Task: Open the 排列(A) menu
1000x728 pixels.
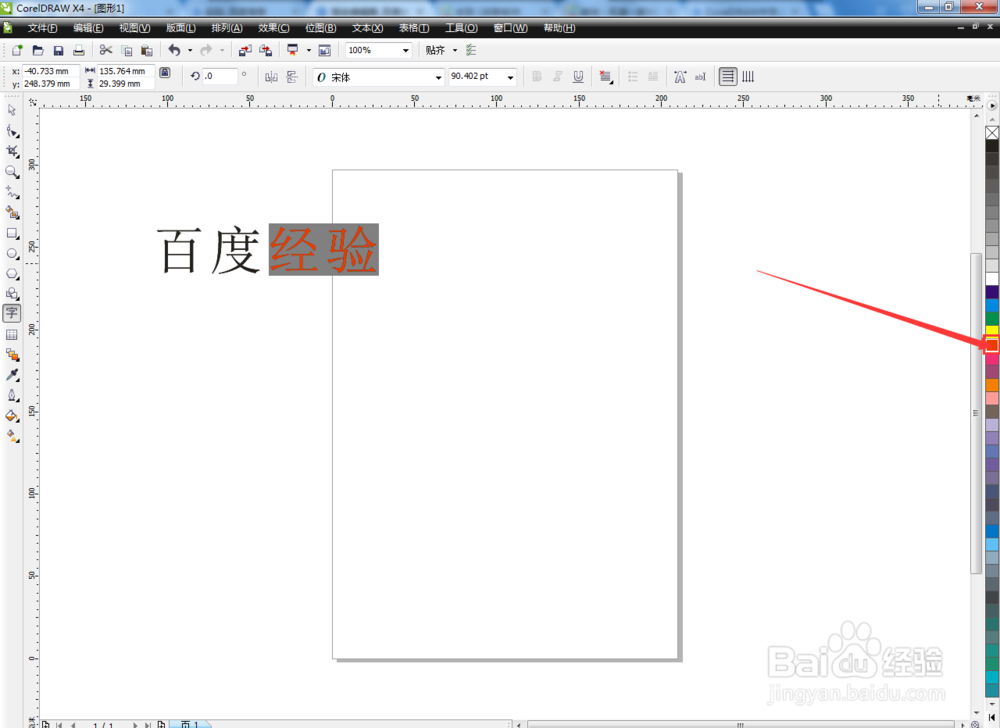Action: tap(227, 28)
